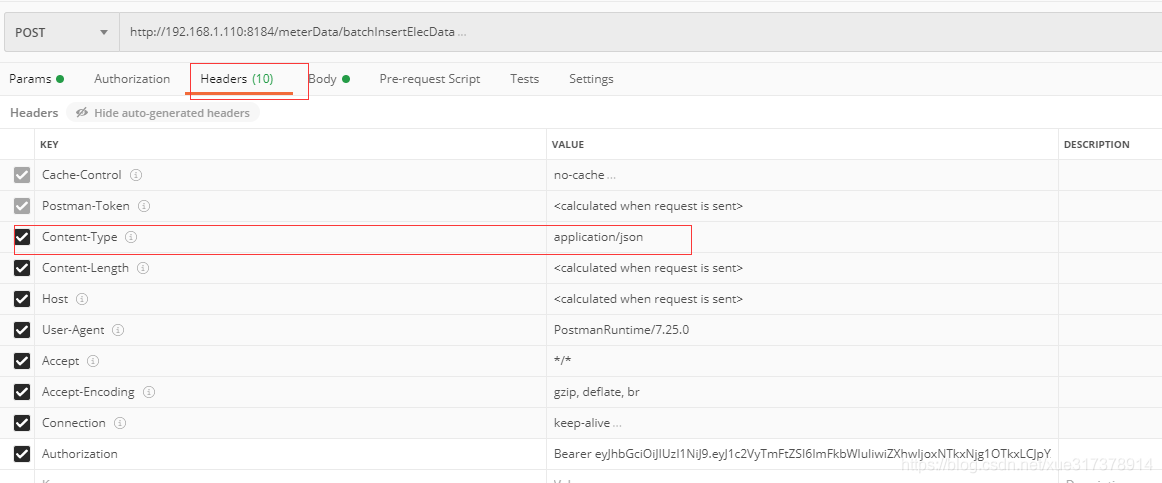The height and width of the screenshot is (483, 1162).
Task: Click info icon next to Accept-Encoding
Action: coord(149,392)
